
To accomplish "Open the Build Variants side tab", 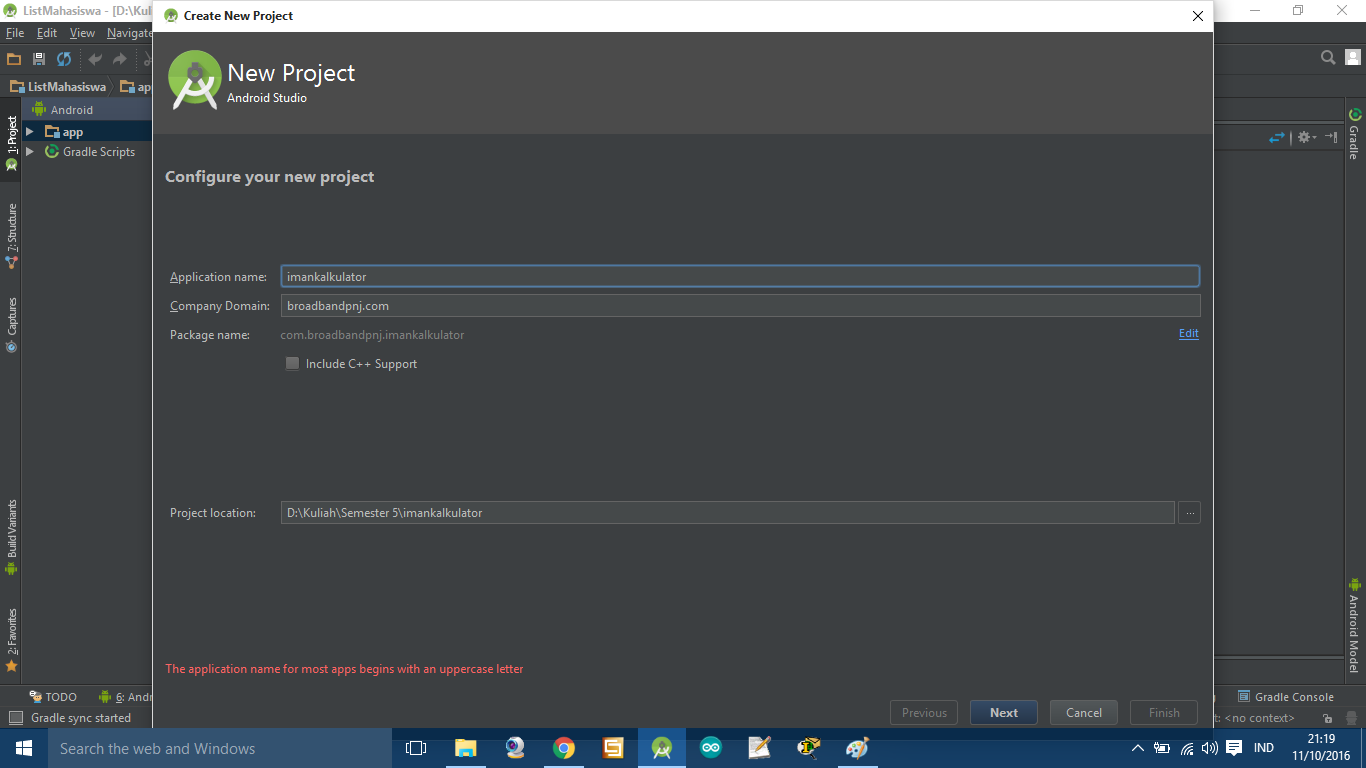I will 11,537.
